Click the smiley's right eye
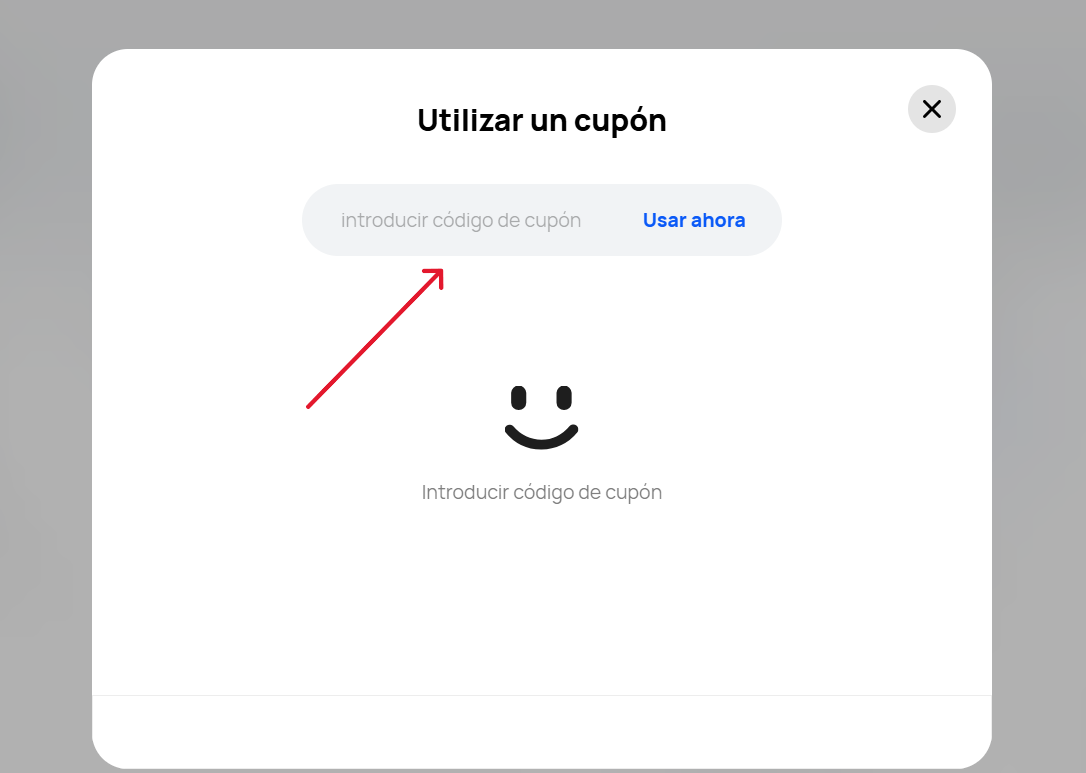The width and height of the screenshot is (1086, 773). pos(564,398)
